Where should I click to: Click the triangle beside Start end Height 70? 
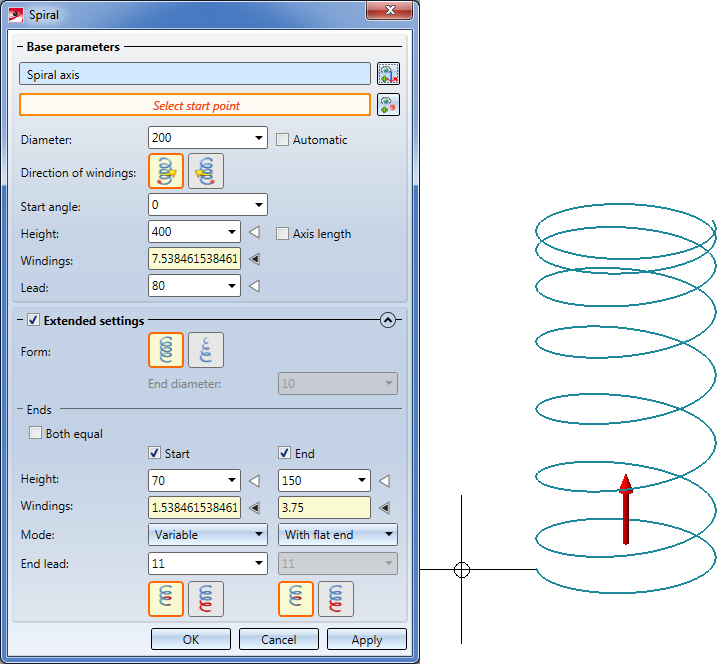pyautogui.click(x=254, y=481)
